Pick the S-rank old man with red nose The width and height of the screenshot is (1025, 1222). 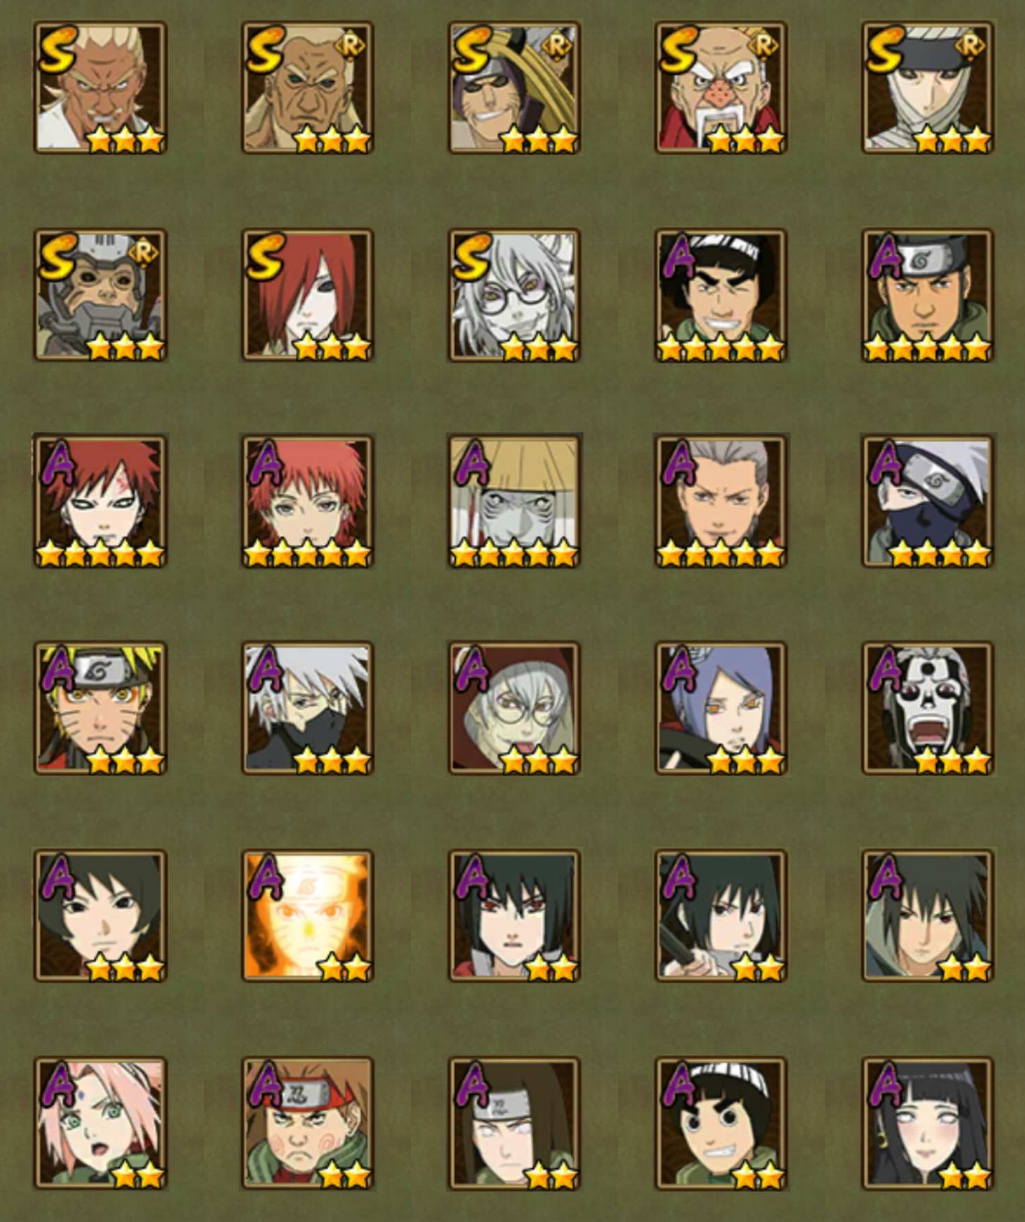point(721,88)
